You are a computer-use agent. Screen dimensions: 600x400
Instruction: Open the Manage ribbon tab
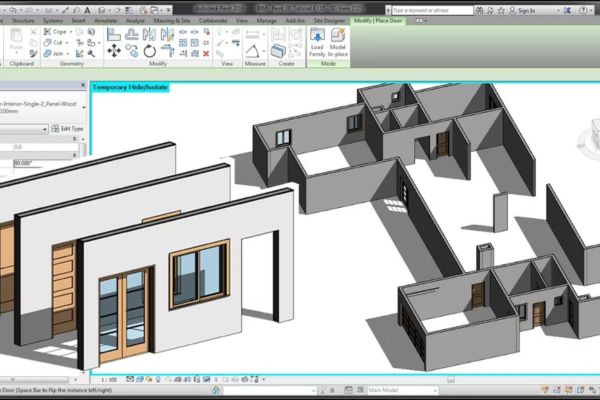[x=266, y=21]
